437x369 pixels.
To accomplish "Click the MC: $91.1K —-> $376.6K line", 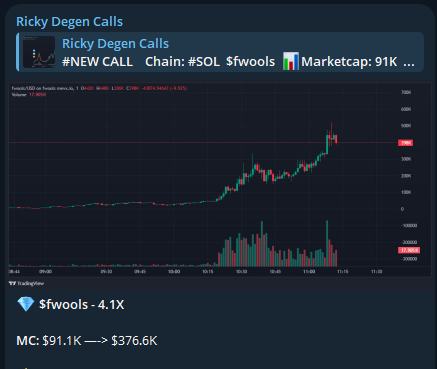I will pyautogui.click(x=87, y=341).
